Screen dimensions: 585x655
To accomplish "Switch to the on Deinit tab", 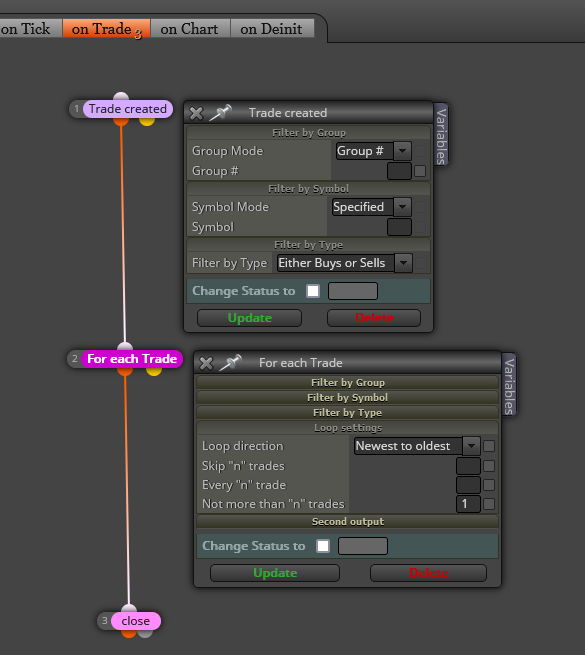I will click(x=272, y=29).
